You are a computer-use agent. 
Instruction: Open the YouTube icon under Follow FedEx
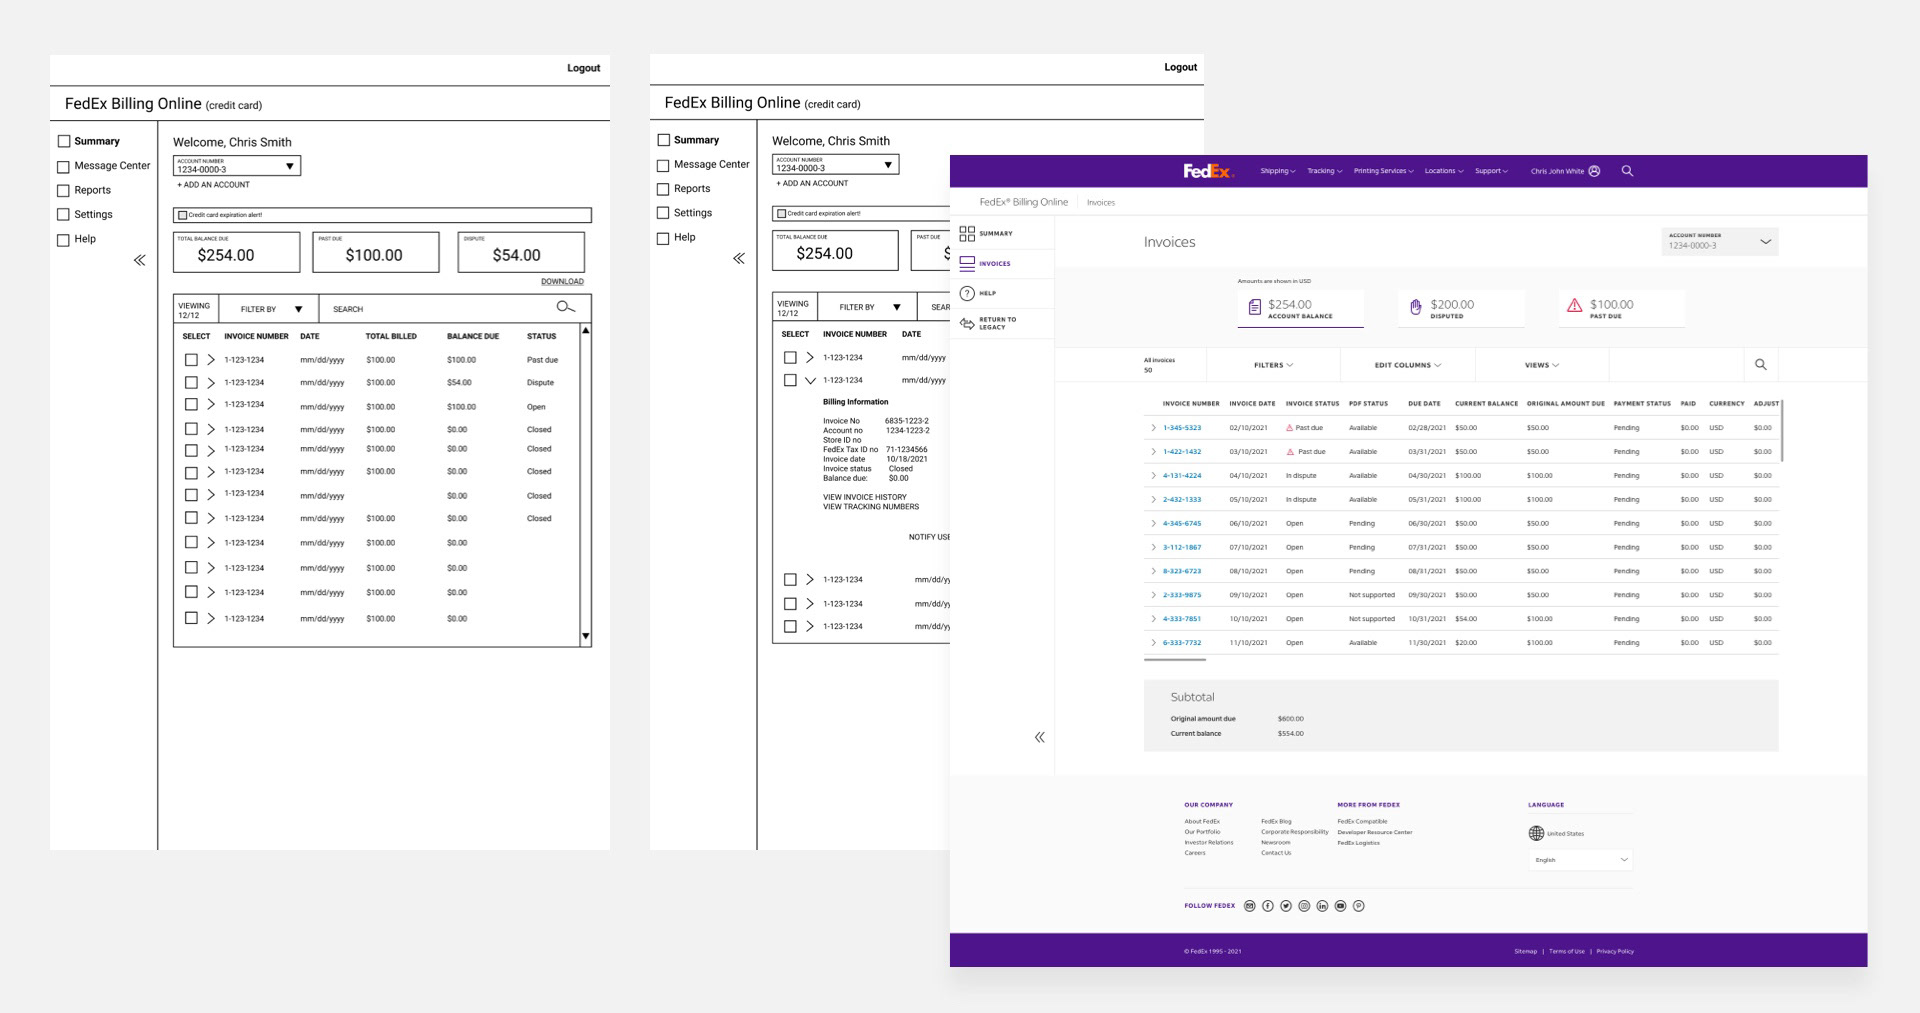click(x=1340, y=906)
